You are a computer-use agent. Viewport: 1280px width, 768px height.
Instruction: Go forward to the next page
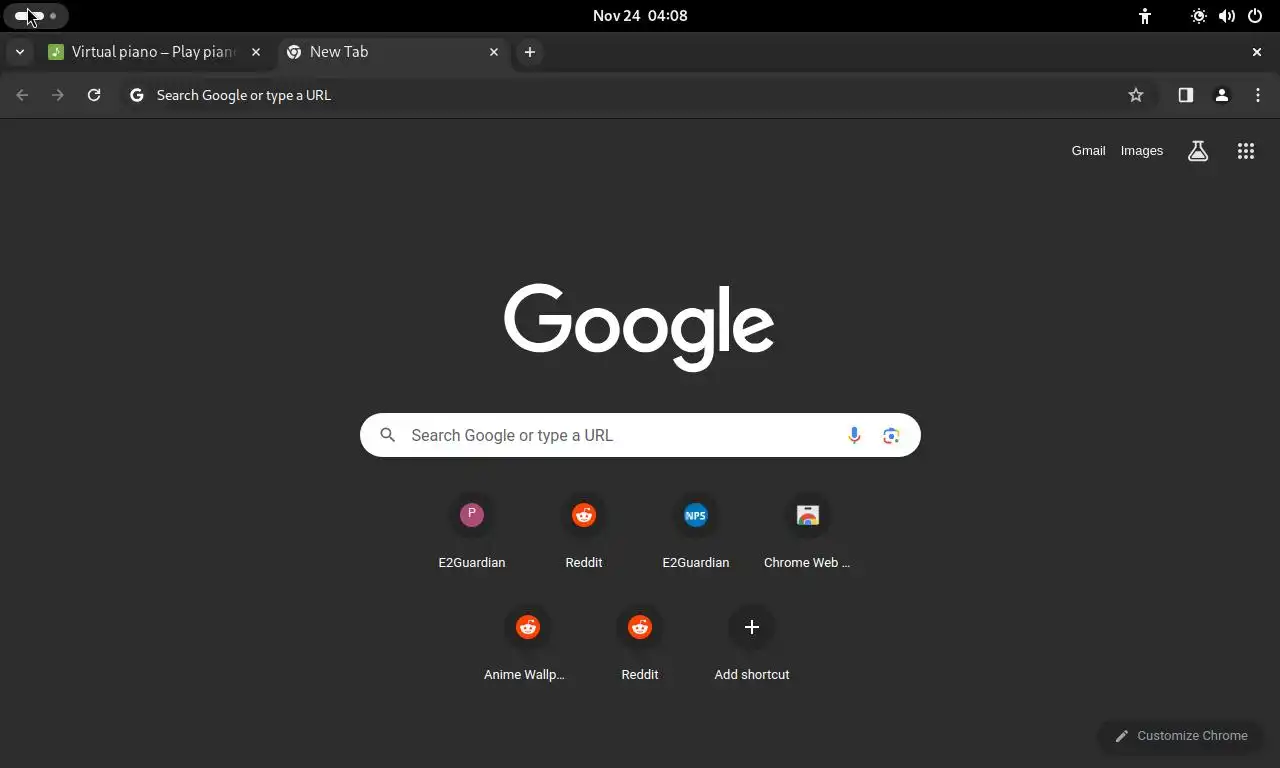58,95
